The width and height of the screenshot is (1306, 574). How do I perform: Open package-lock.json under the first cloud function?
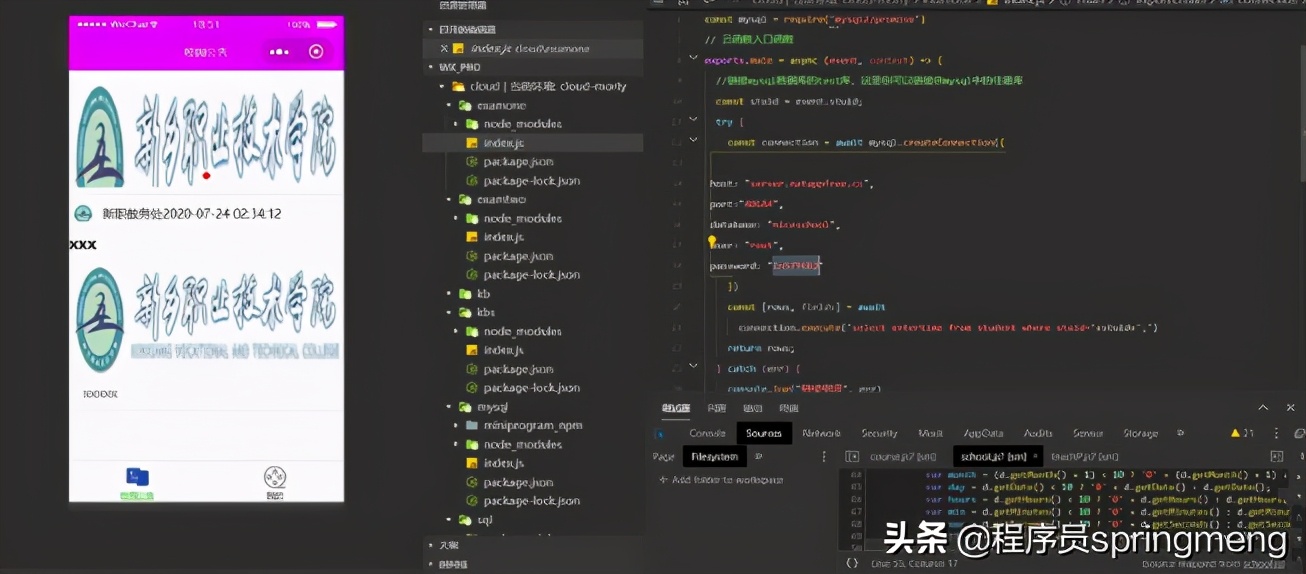(532, 181)
